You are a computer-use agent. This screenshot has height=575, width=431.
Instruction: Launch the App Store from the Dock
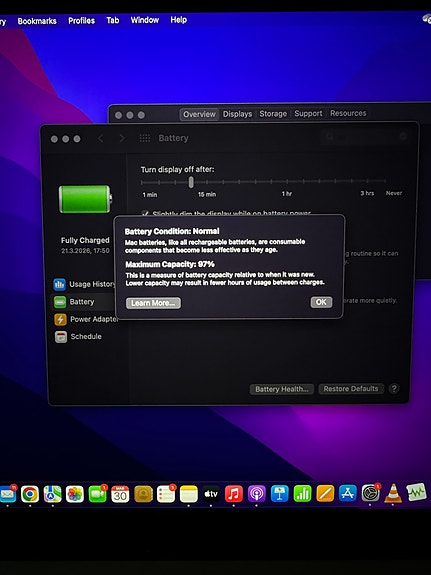(x=347, y=493)
